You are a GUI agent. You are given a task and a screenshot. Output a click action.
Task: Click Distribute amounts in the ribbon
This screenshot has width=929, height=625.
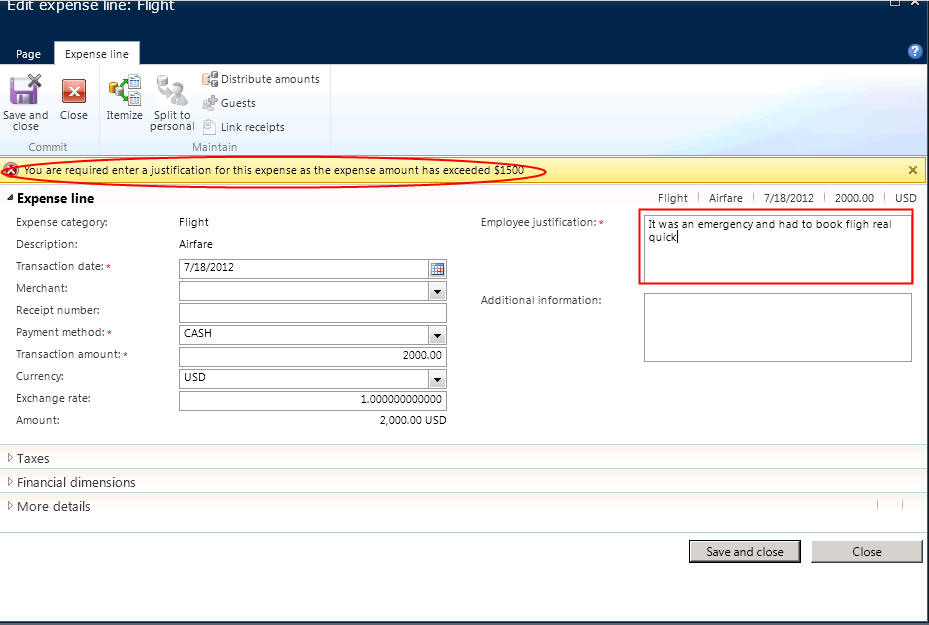click(261, 79)
